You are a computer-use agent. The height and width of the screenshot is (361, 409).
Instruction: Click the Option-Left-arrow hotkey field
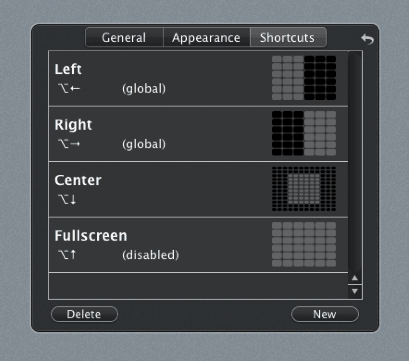point(69,89)
